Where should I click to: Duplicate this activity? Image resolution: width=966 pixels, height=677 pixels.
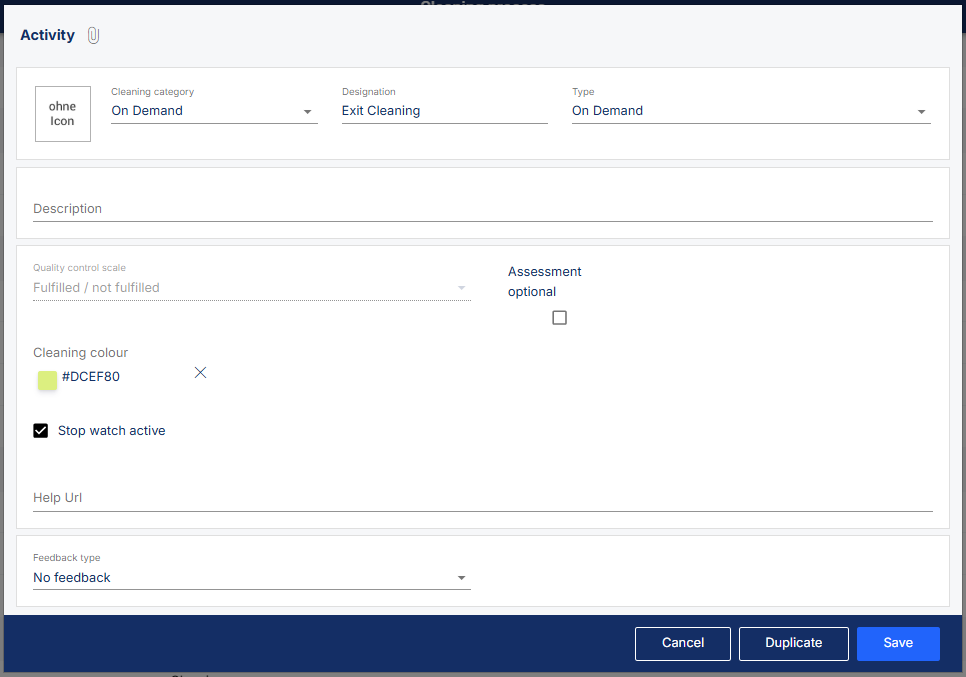[x=793, y=643]
